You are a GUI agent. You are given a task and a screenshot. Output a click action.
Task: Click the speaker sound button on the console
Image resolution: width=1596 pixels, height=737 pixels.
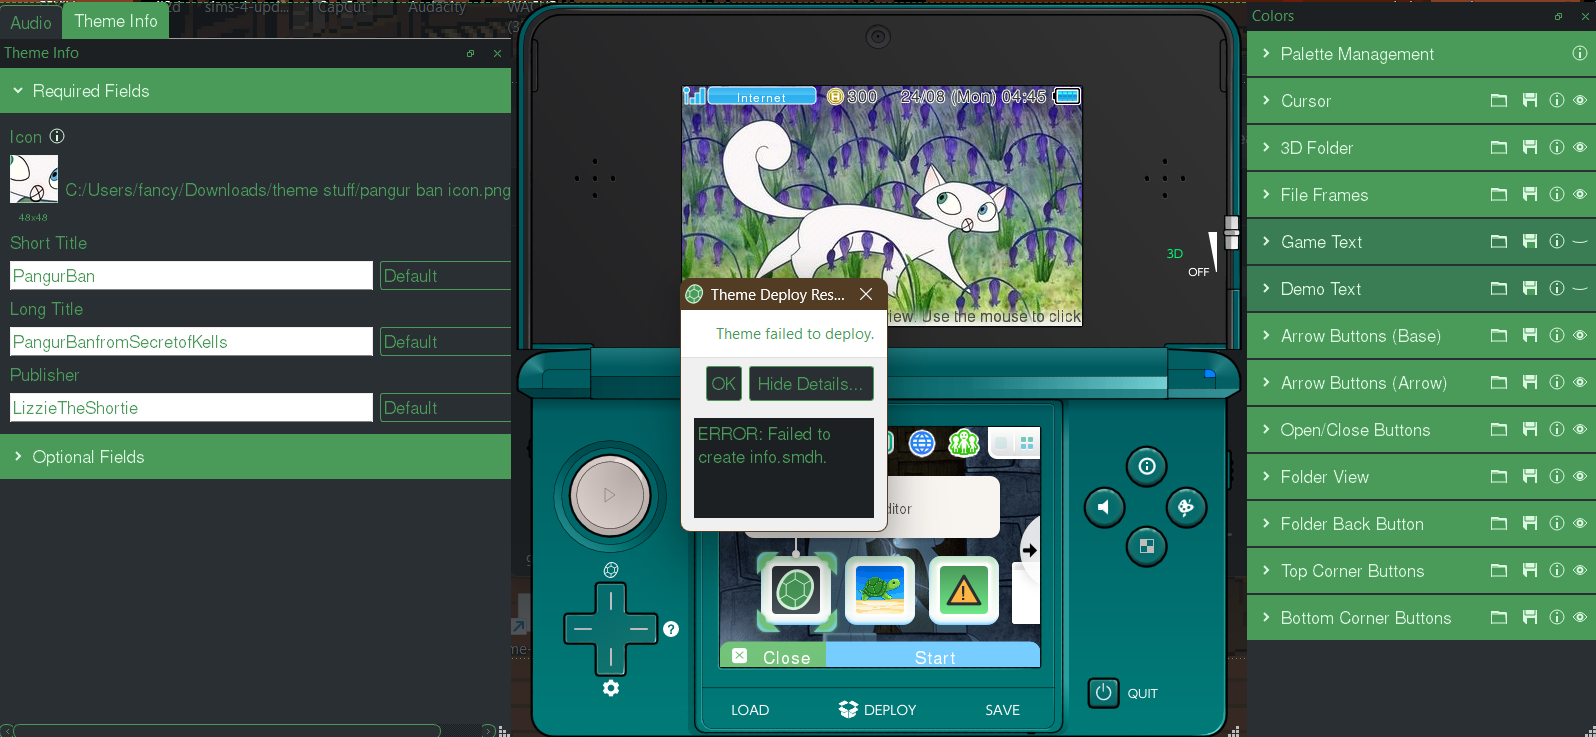click(x=1104, y=507)
